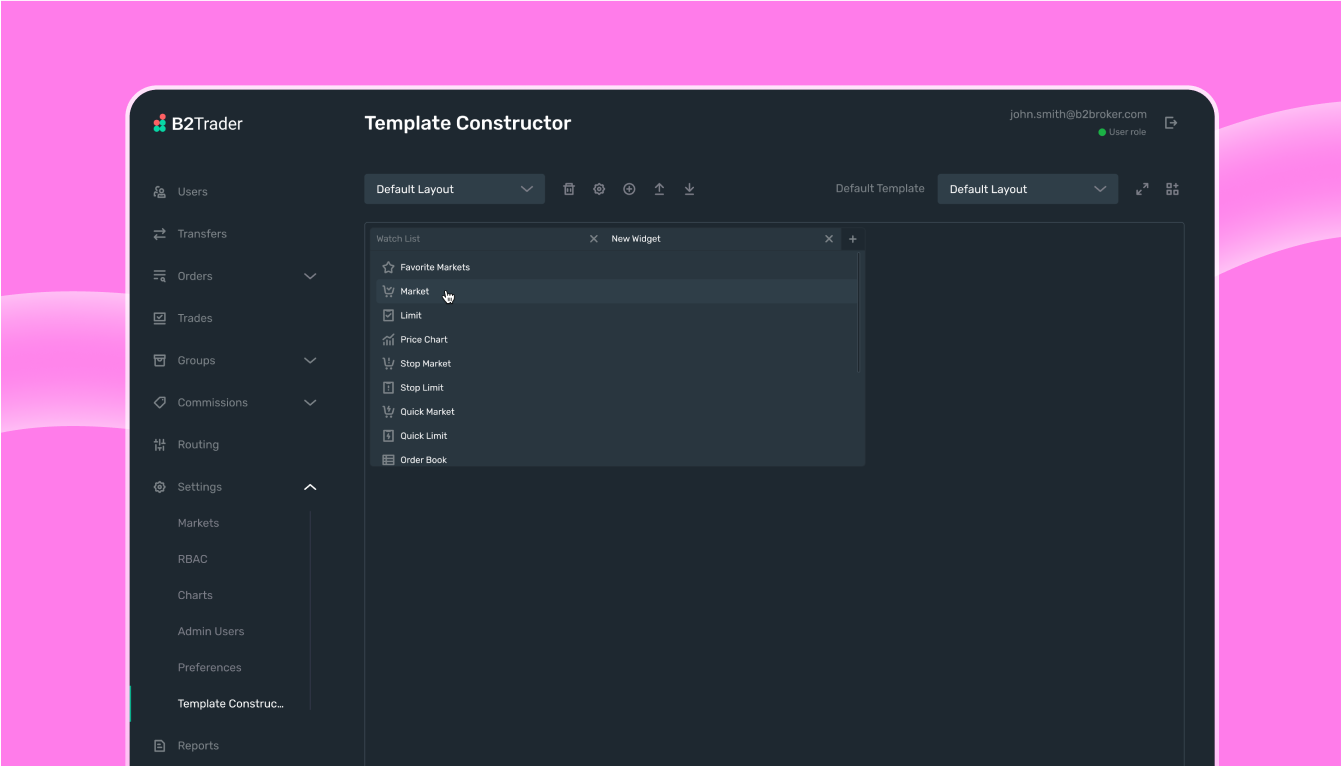Go to the Transfers page

click(x=202, y=234)
